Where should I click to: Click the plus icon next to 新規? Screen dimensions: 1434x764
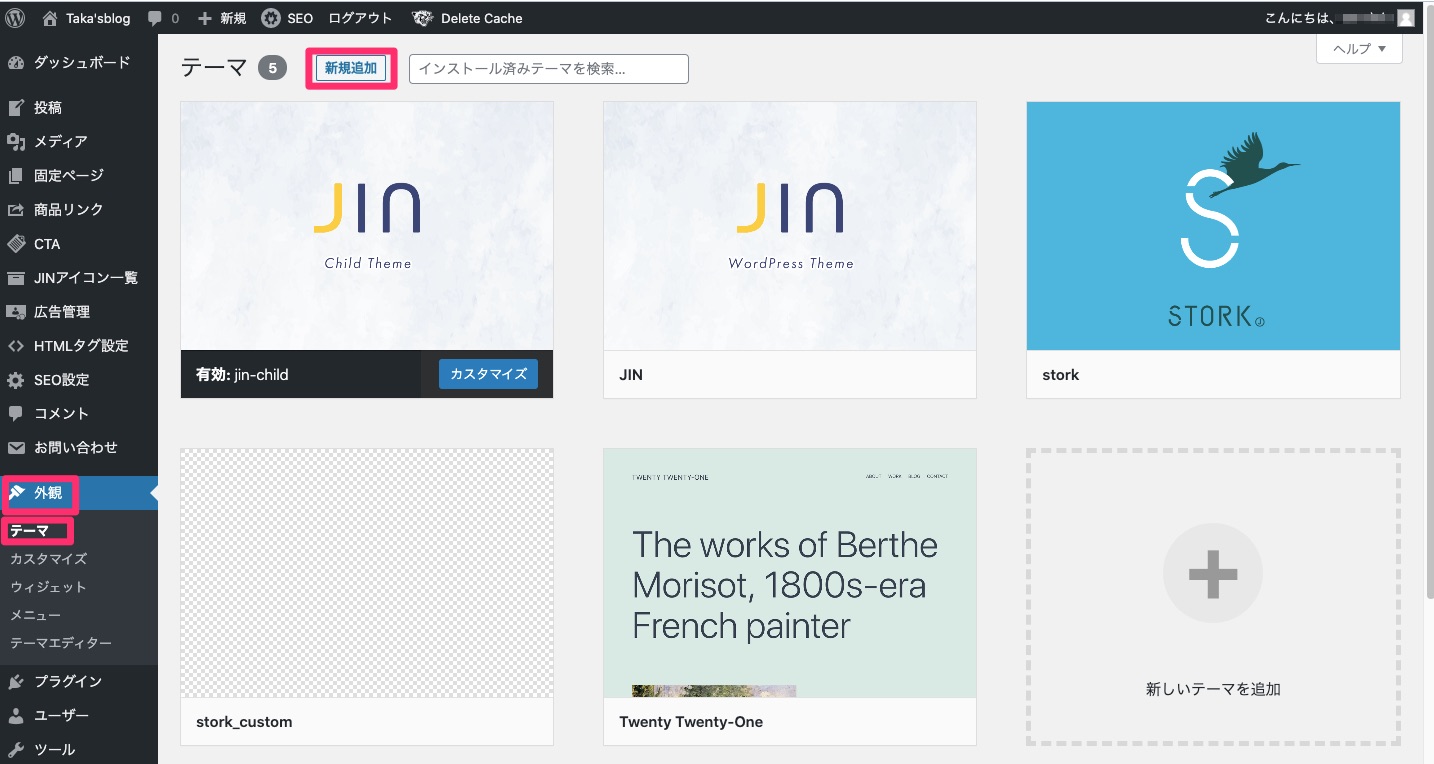205,18
